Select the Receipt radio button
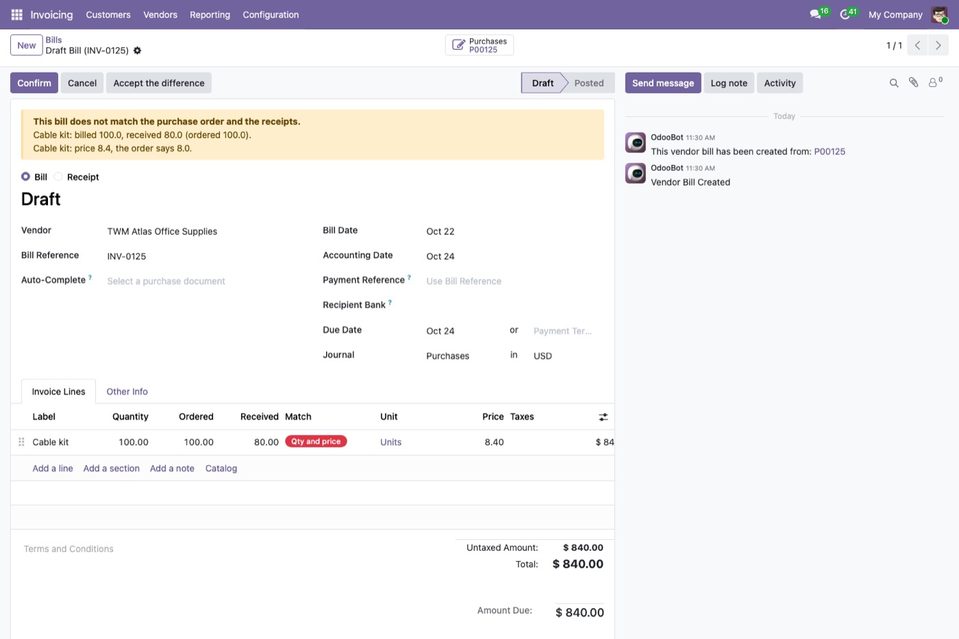This screenshot has width=959, height=639. (x=58, y=177)
